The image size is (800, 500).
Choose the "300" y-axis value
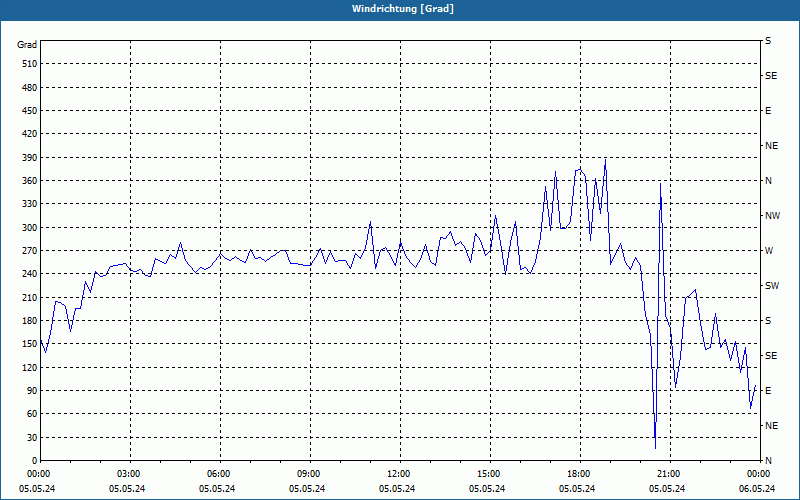(x=30, y=228)
